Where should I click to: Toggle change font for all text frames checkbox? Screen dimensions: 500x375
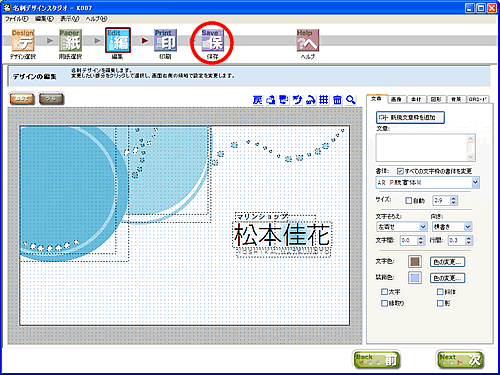tap(400, 171)
